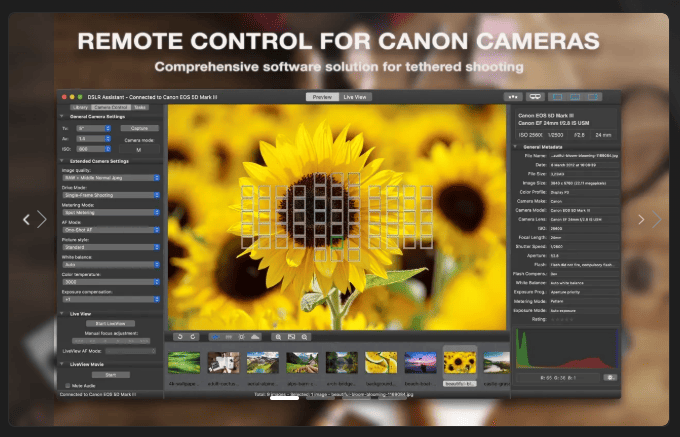Viewport: 680px width, 437px height.
Task: Select the 4k-wallpaper grass thumbnail
Action: pos(184,362)
